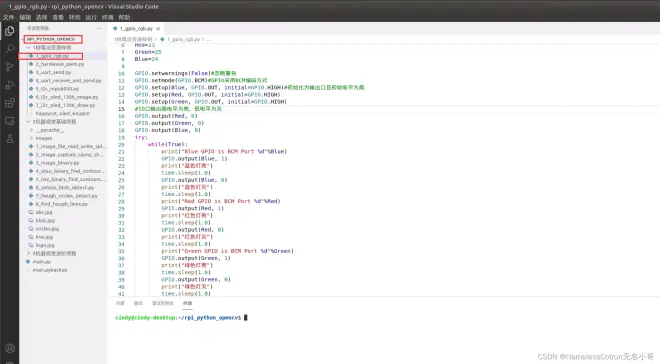Screen dimensions: 660x364
Task: Expand the __pycache__ folder
Action: (49, 130)
